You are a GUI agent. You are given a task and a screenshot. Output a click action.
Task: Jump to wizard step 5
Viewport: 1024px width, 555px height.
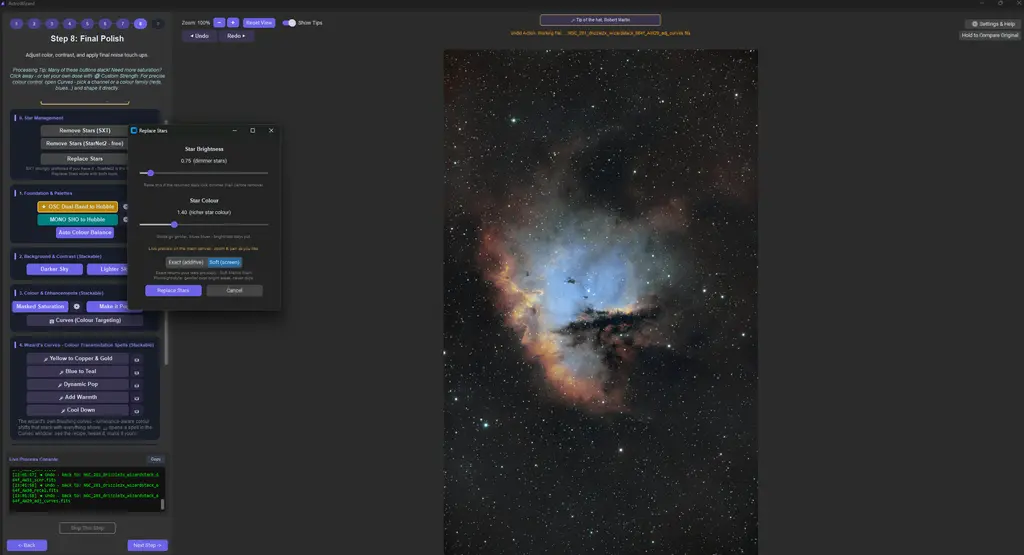click(x=87, y=24)
